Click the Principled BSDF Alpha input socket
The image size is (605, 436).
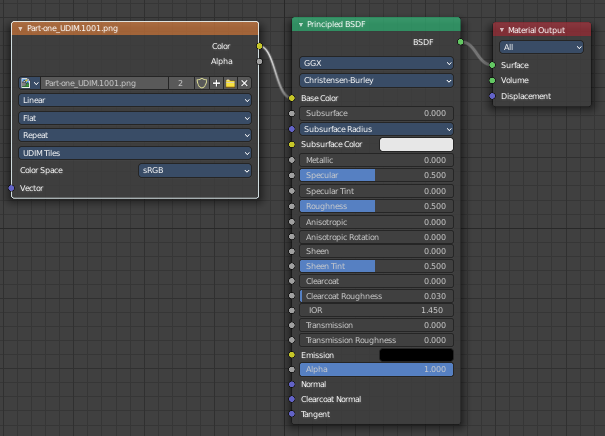click(292, 369)
